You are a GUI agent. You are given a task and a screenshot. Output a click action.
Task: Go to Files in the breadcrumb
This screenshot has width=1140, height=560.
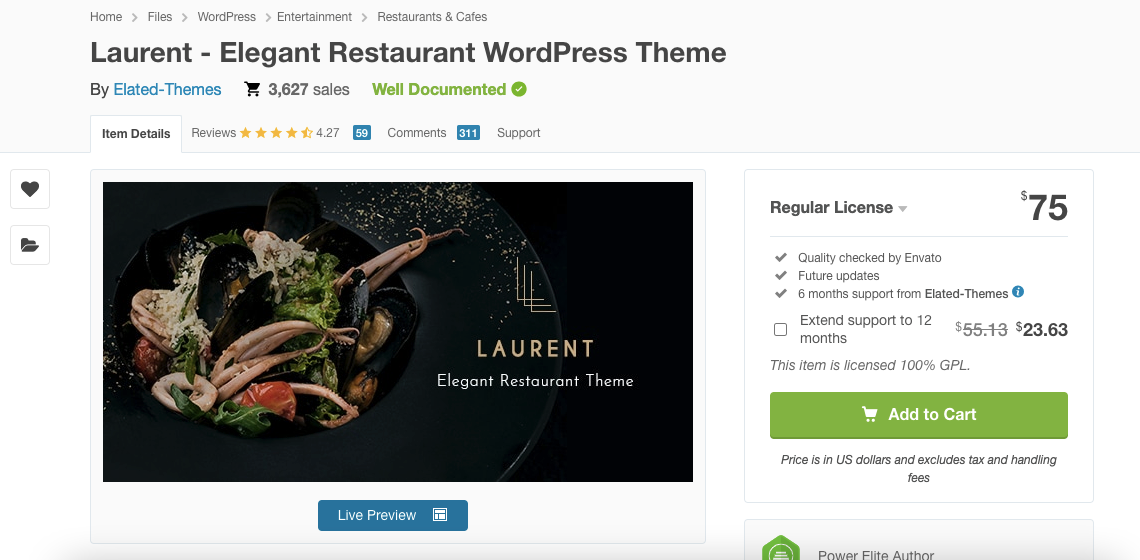(160, 17)
